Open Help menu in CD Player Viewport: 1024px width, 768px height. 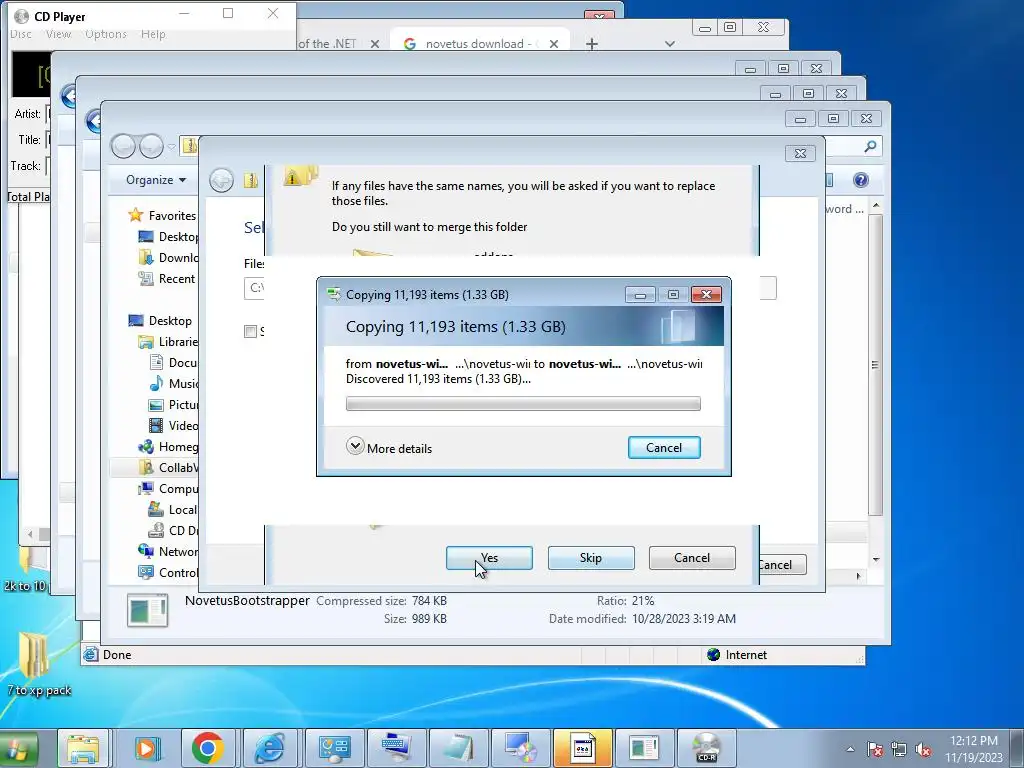coord(153,34)
